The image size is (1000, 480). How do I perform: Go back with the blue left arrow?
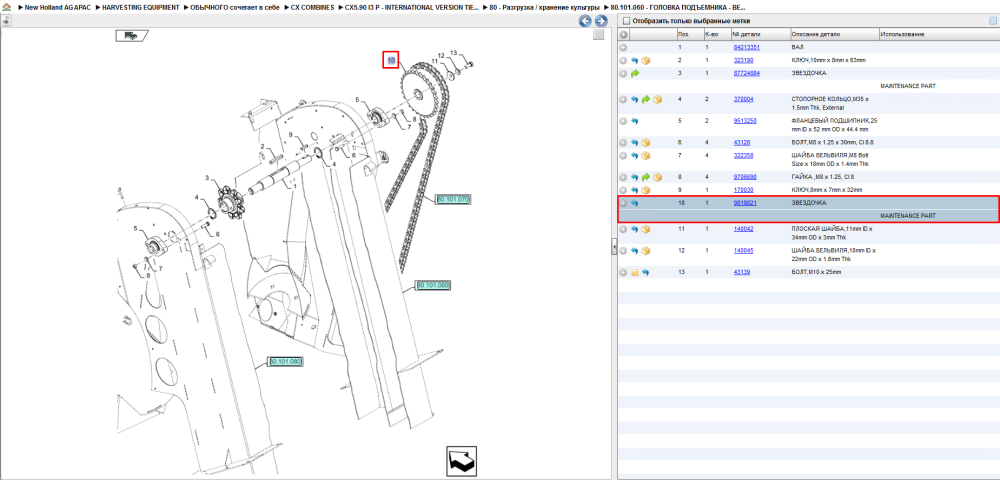tap(585, 21)
